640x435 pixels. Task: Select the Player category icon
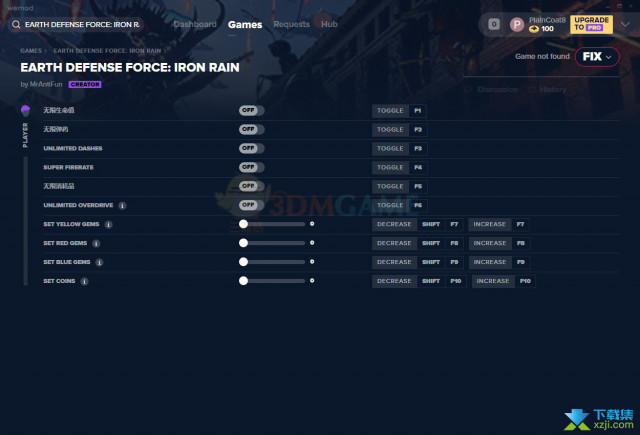point(25,109)
